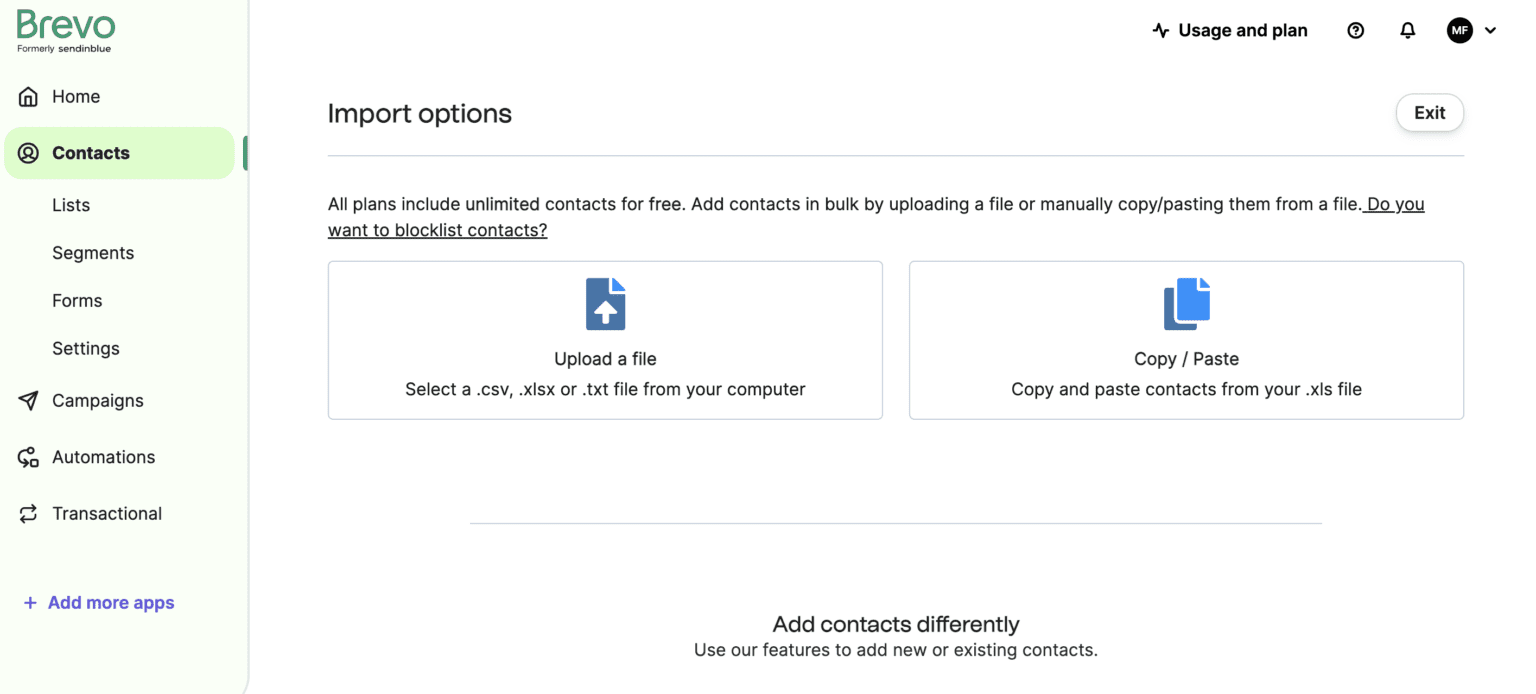Click the plus beside Add more apps
The image size is (1536, 694).
click(x=28, y=602)
